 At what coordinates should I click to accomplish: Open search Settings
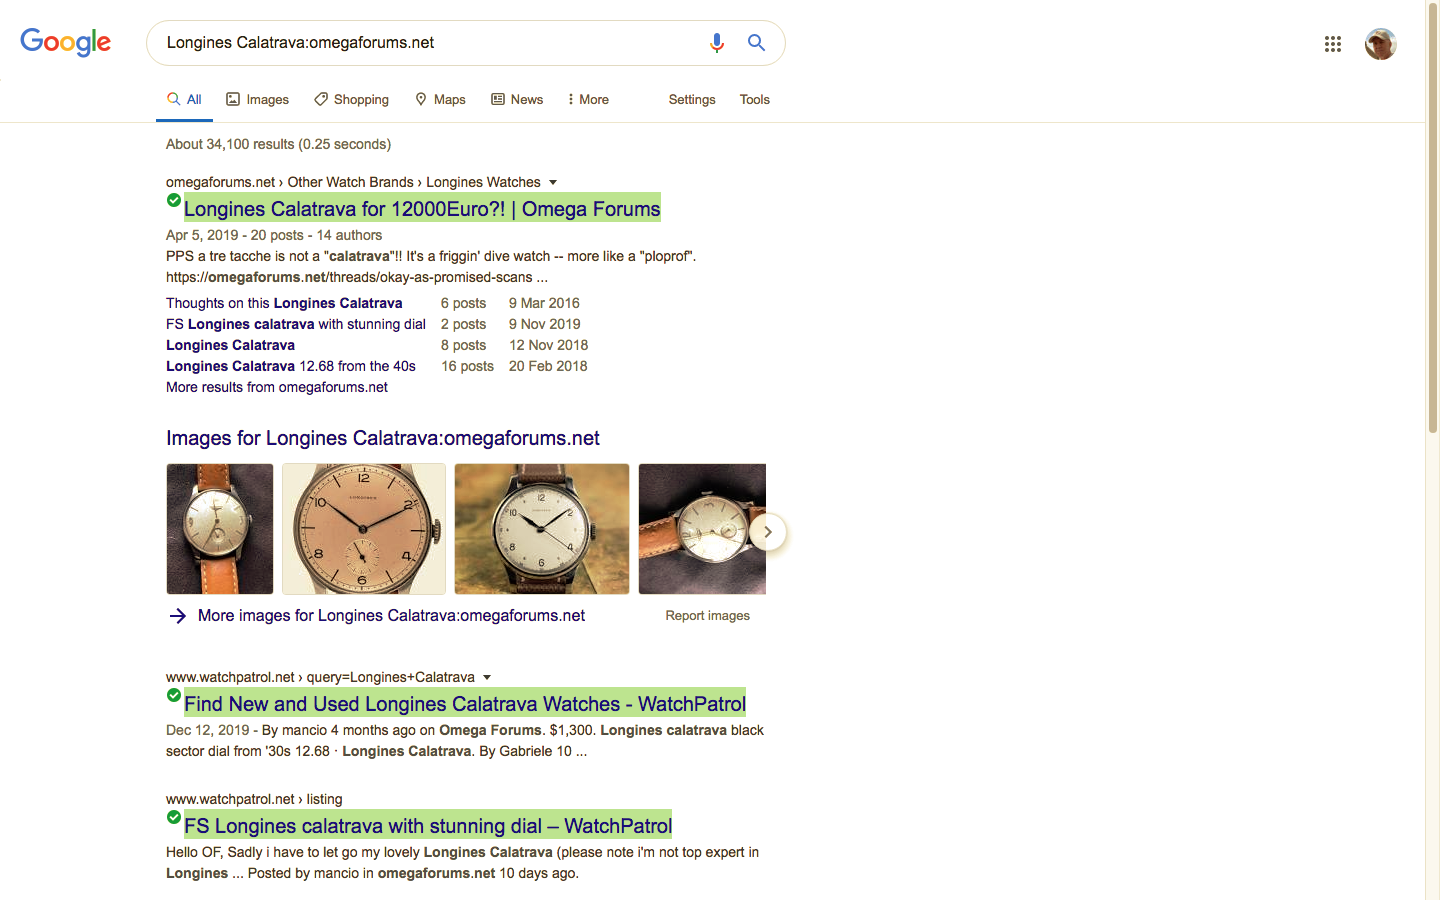click(692, 100)
